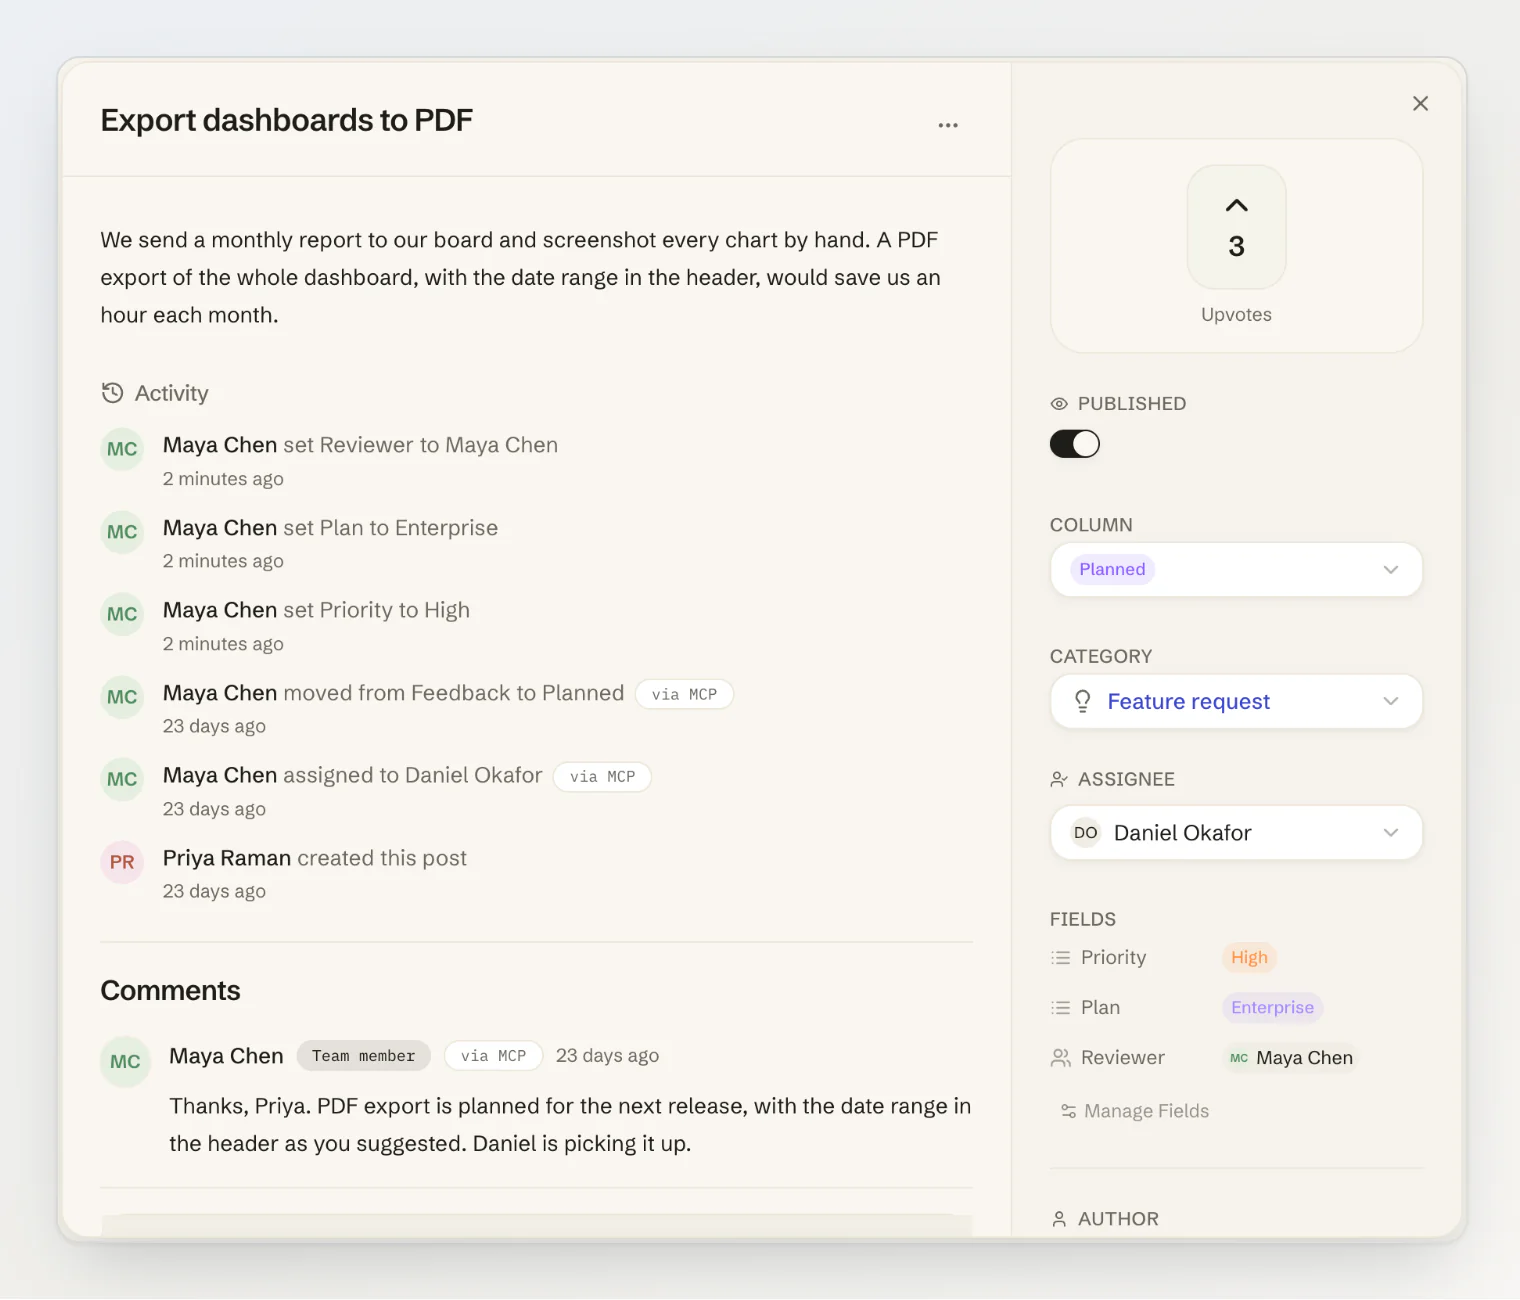Click the lightbulb icon in Category
Viewport: 1520px width, 1300px height.
1082,702
